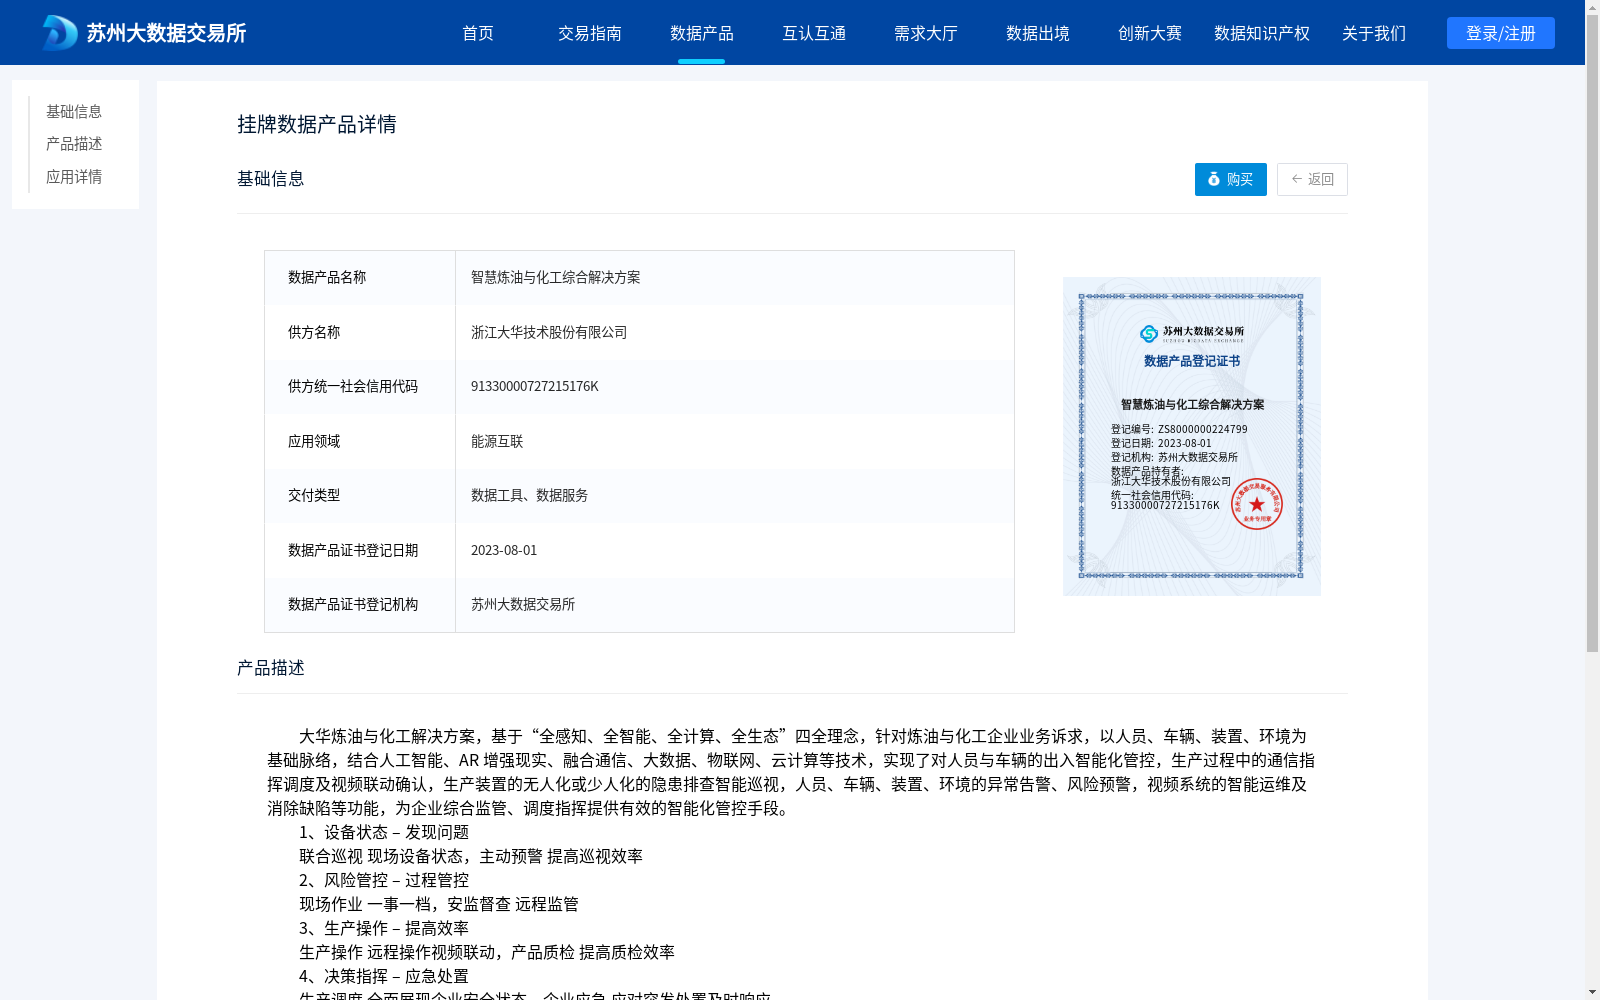Jump to 基础信息 section in sidebar
The height and width of the screenshot is (1000, 1600).
[x=74, y=111]
